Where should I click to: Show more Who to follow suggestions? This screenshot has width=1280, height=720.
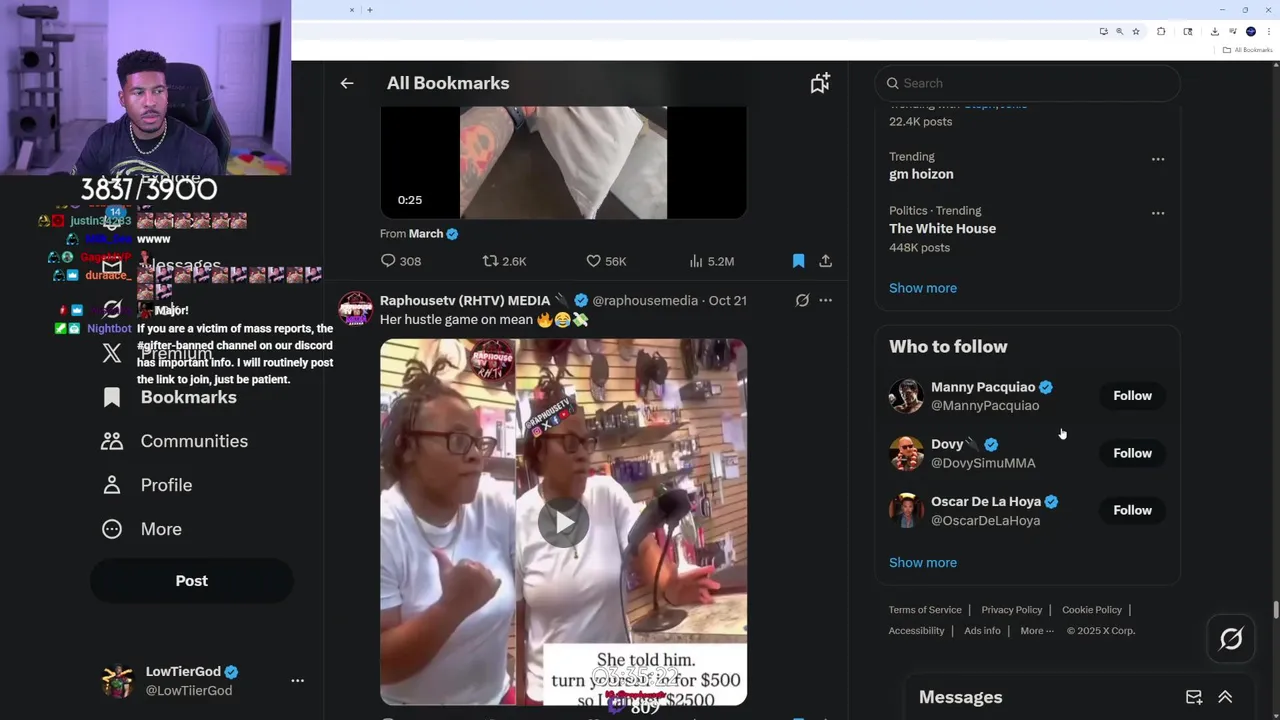point(923,562)
